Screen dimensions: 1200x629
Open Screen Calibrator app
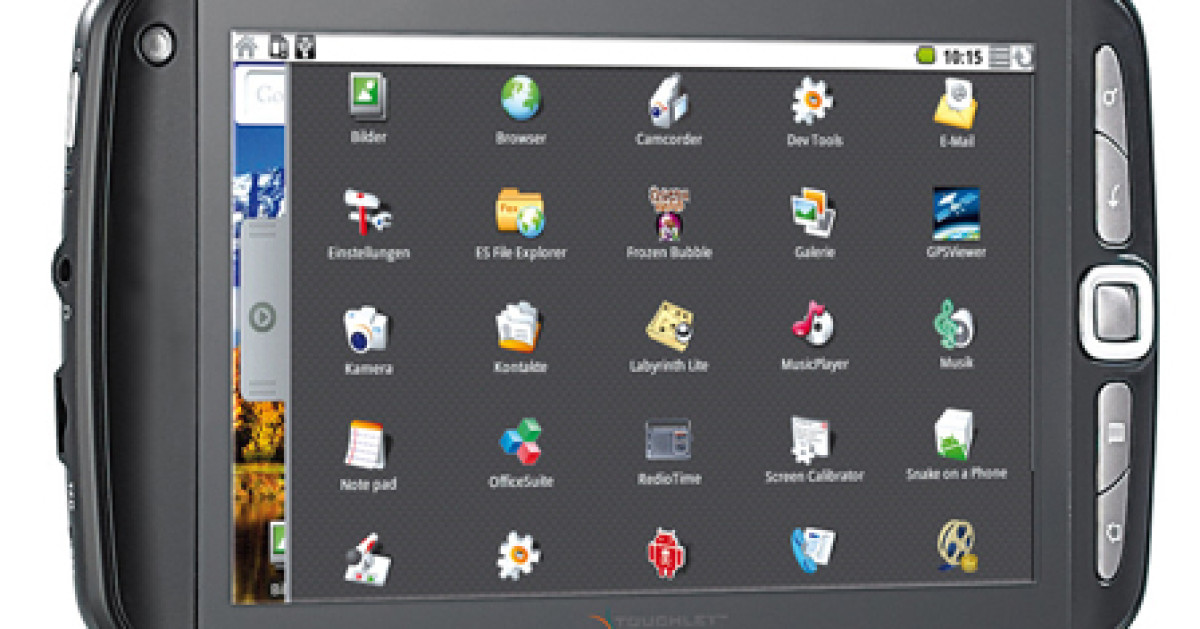(814, 438)
